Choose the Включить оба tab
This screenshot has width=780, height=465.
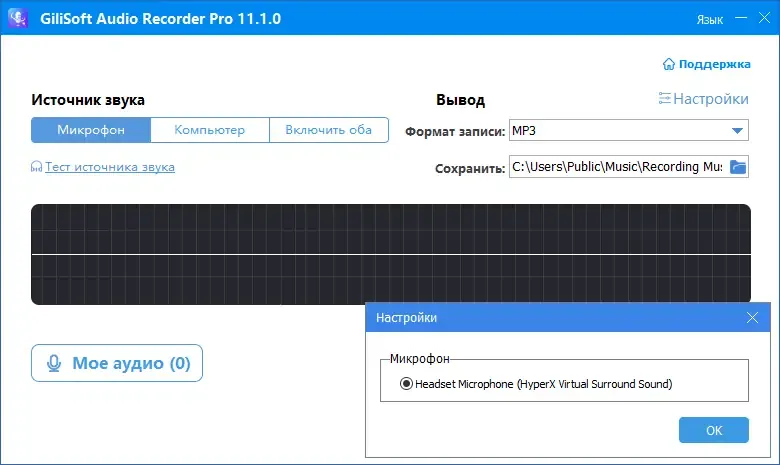329,130
